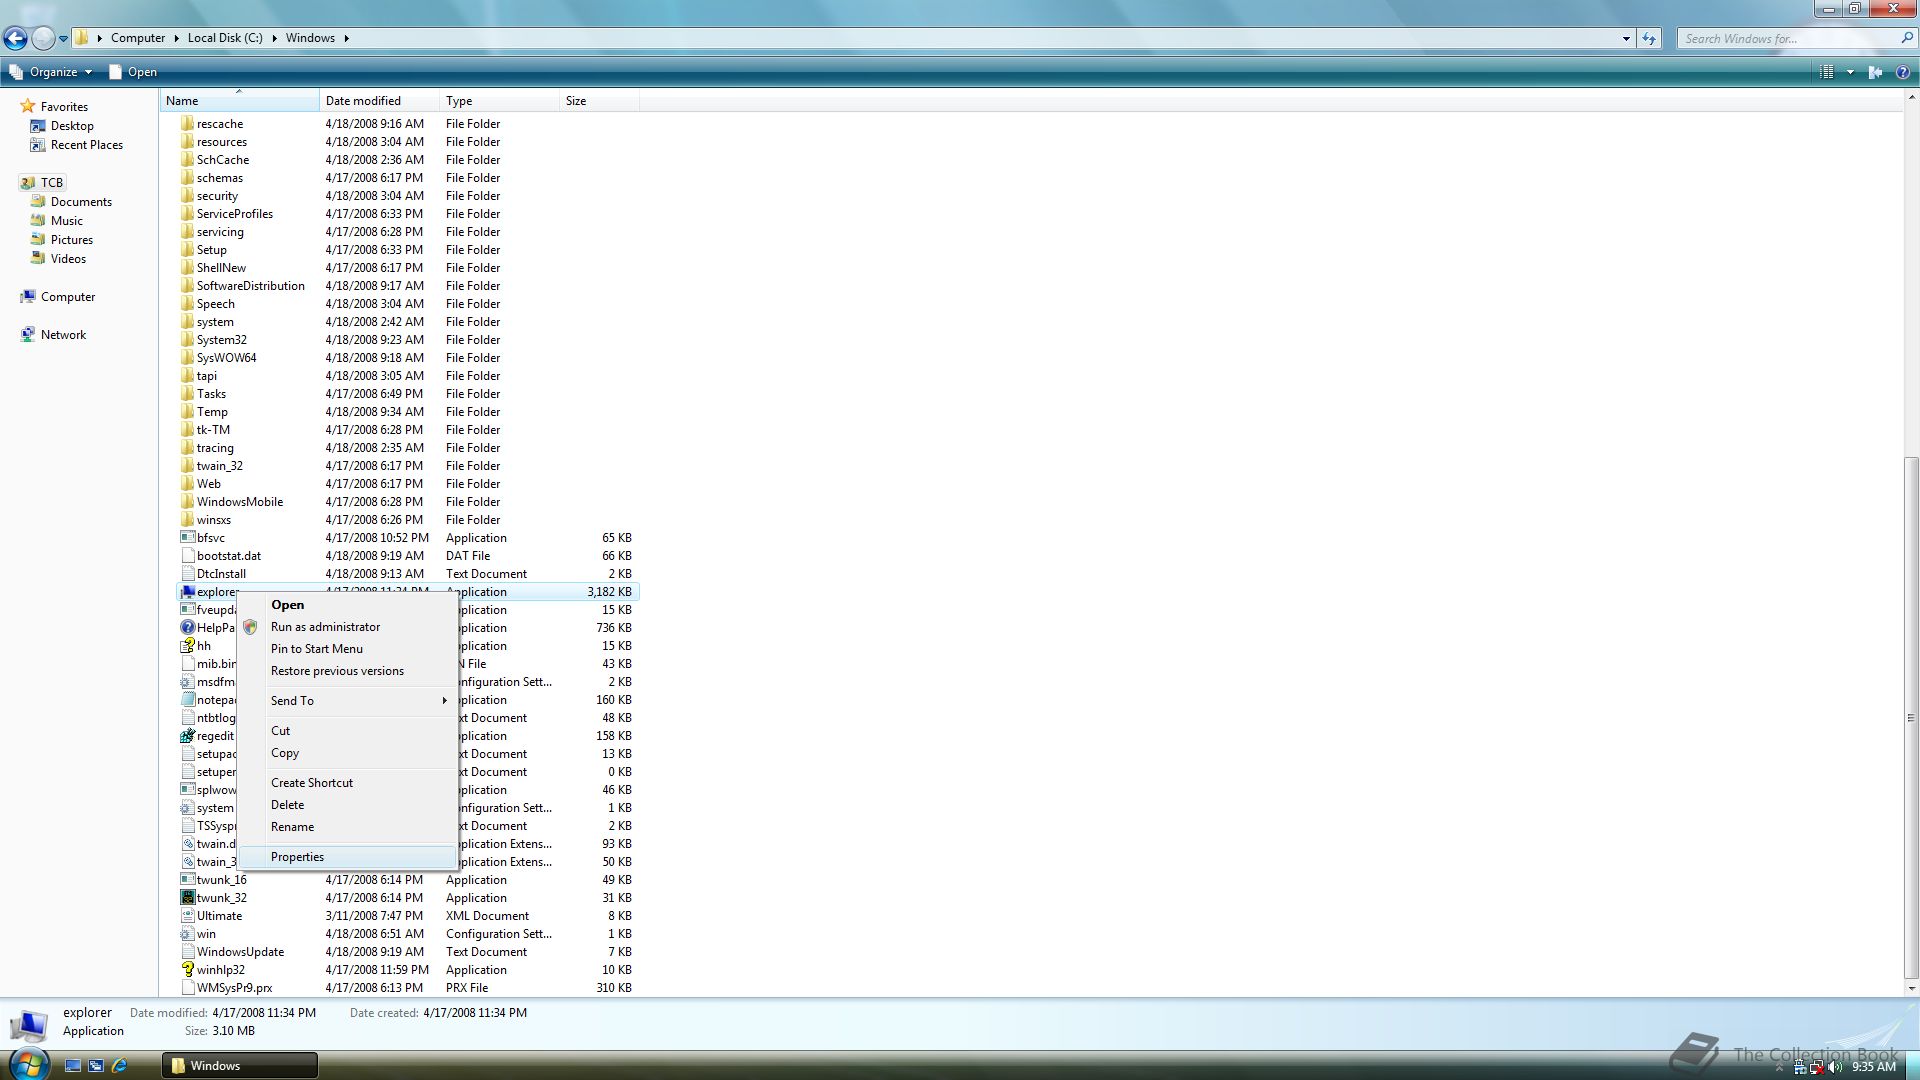Click Show Desktop quick launch icon
Screen dimensions: 1920x1080
click(x=73, y=1066)
